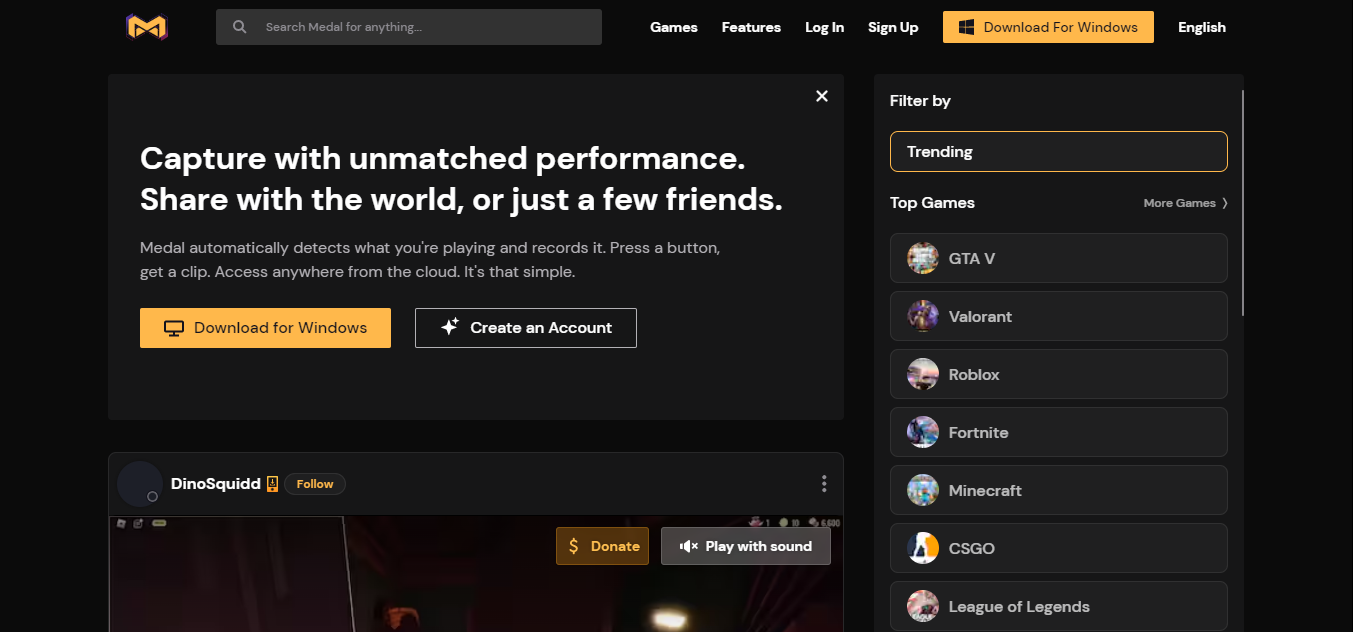Focus the Search Medal input field
This screenshot has width=1353, height=632.
[x=409, y=27]
